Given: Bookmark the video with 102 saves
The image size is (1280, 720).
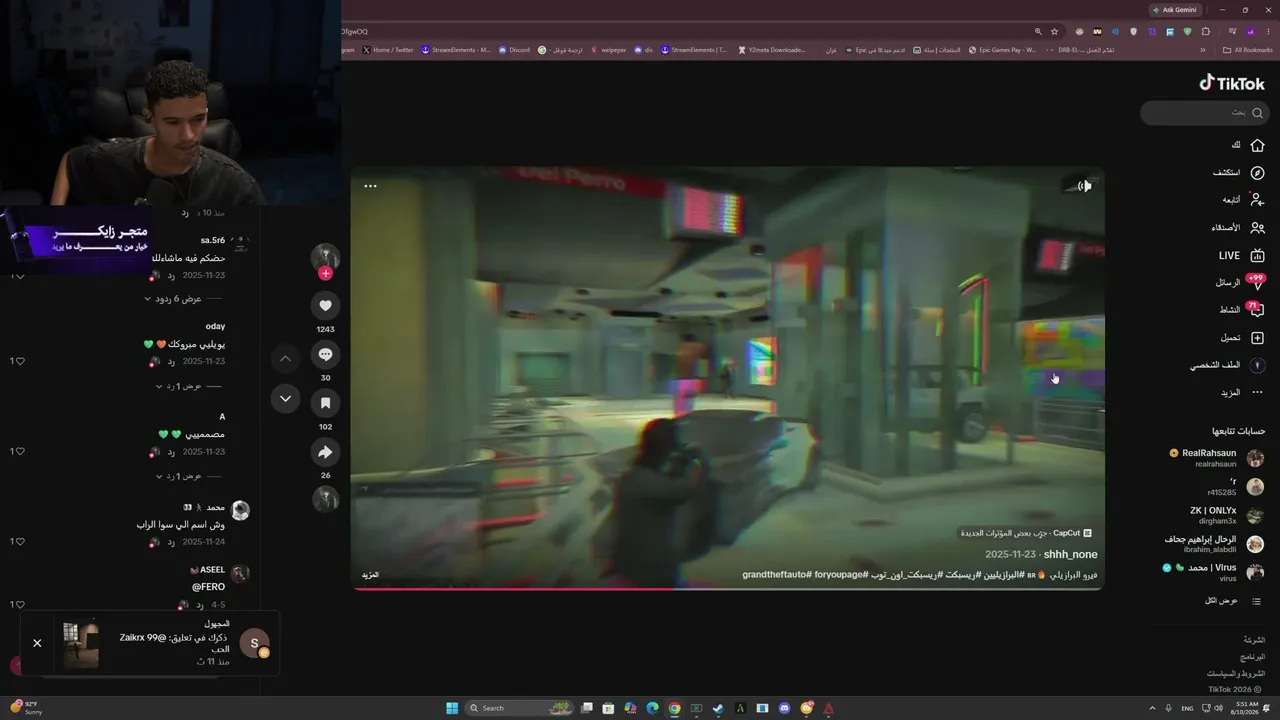Looking at the screenshot, I should 325,403.
